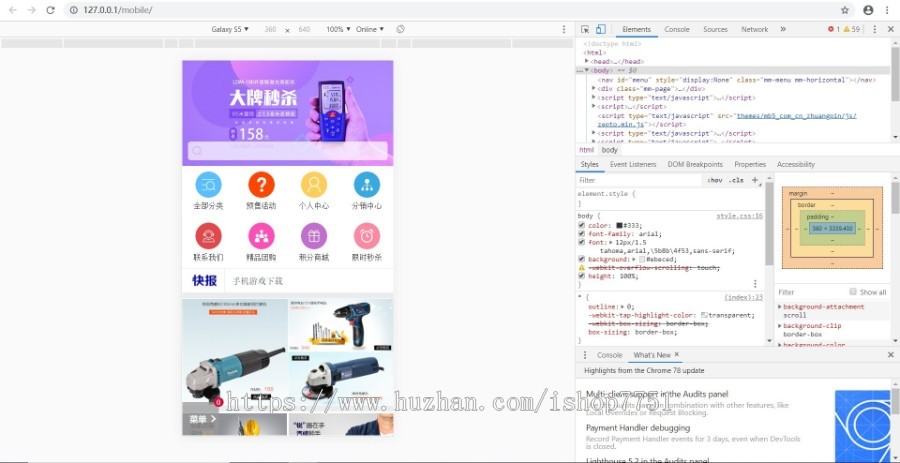The image size is (900, 463).
Task: Activate the inspect element picker icon
Action: click(585, 29)
